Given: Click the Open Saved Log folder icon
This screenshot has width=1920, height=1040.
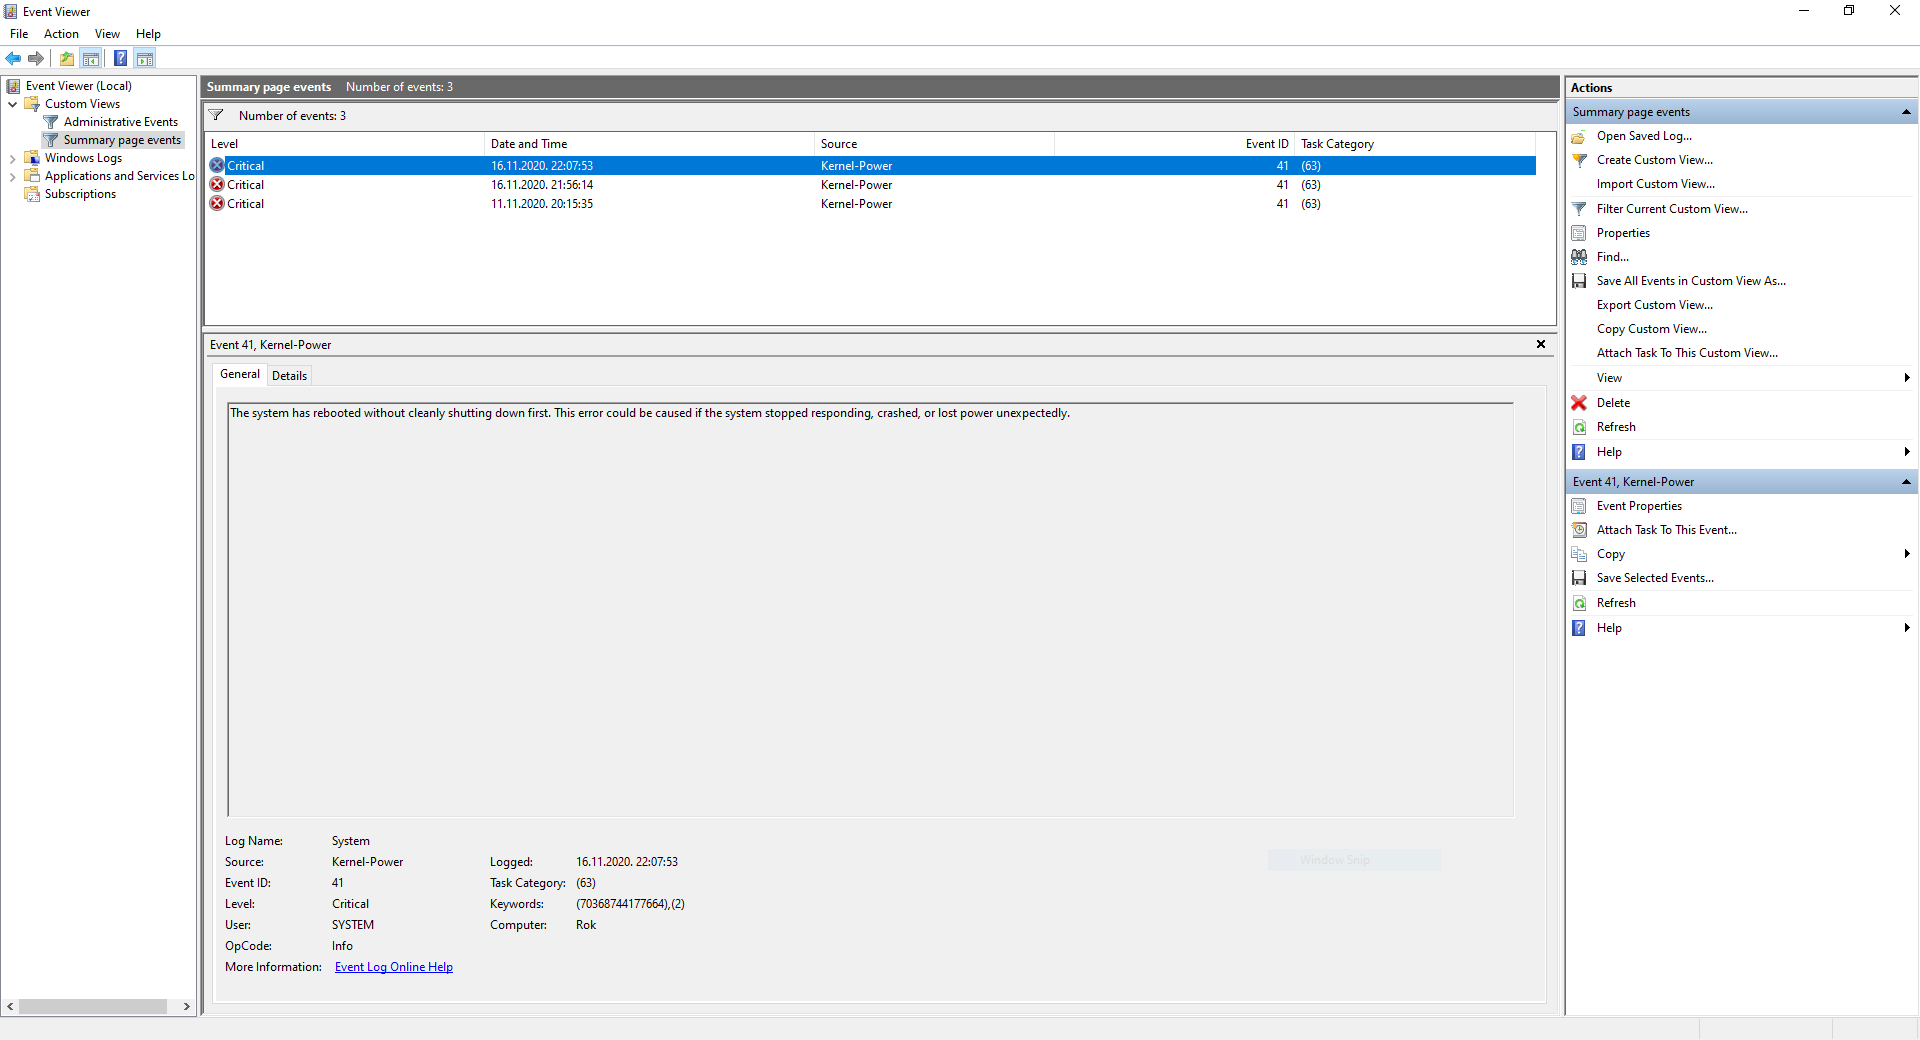Looking at the screenshot, I should (x=1579, y=136).
